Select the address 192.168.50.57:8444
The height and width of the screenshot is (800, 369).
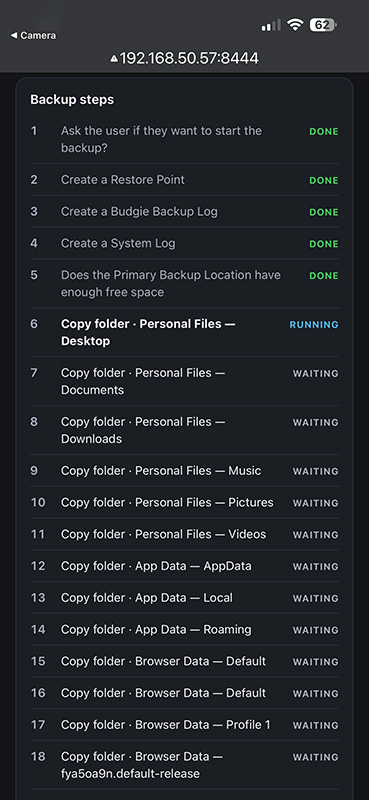point(189,58)
